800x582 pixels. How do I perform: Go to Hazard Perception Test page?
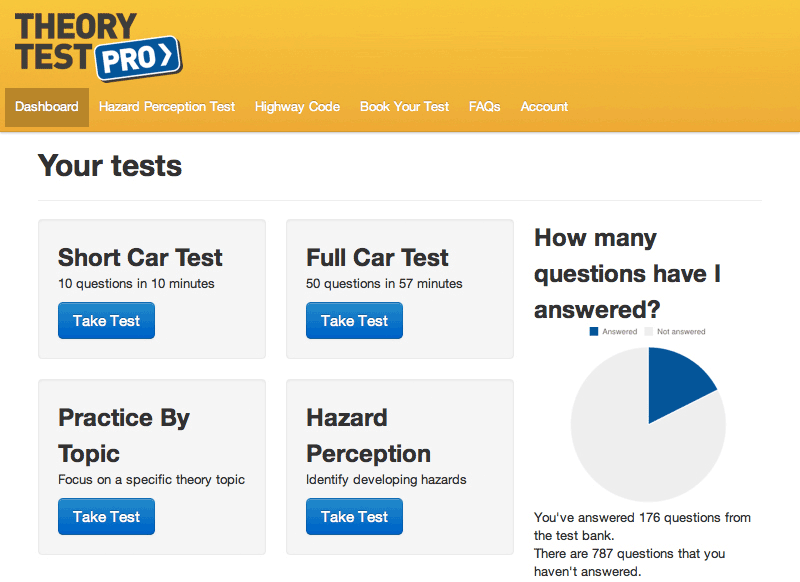[x=167, y=107]
